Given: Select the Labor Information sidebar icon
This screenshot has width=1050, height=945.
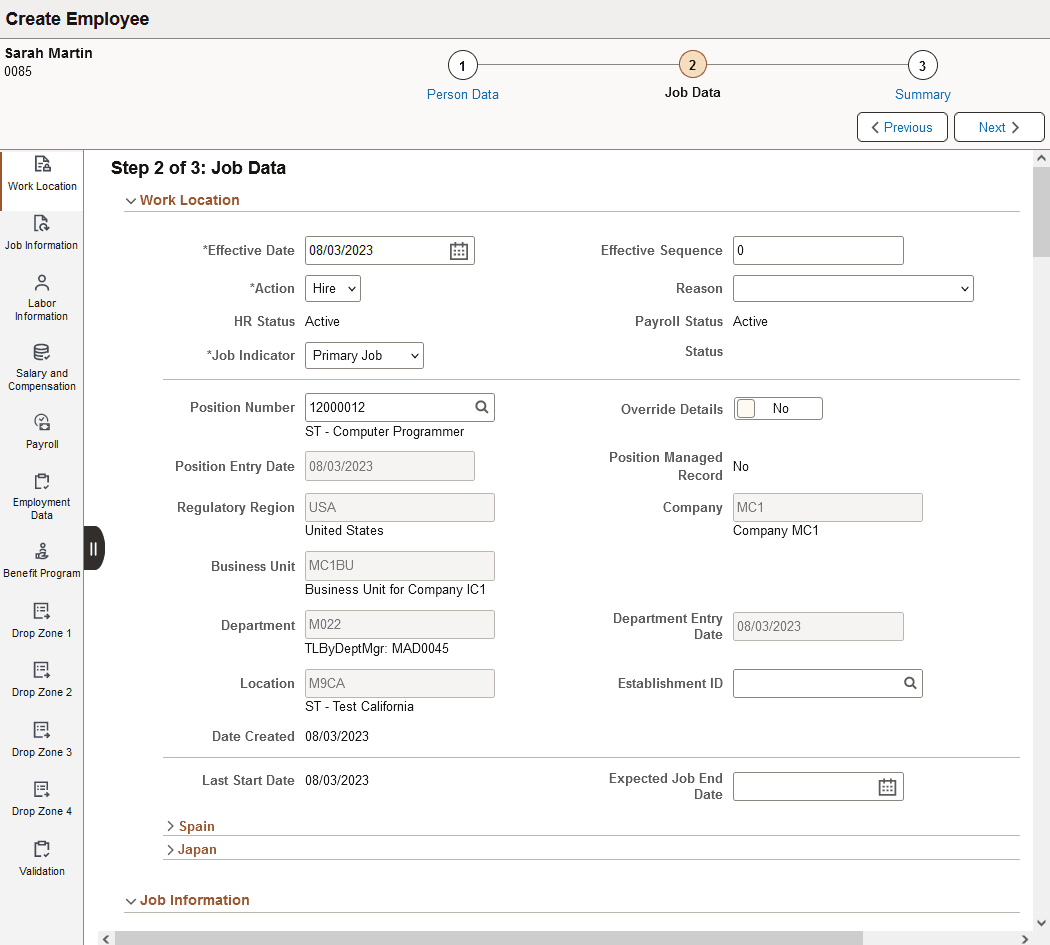Looking at the screenshot, I should tap(42, 295).
